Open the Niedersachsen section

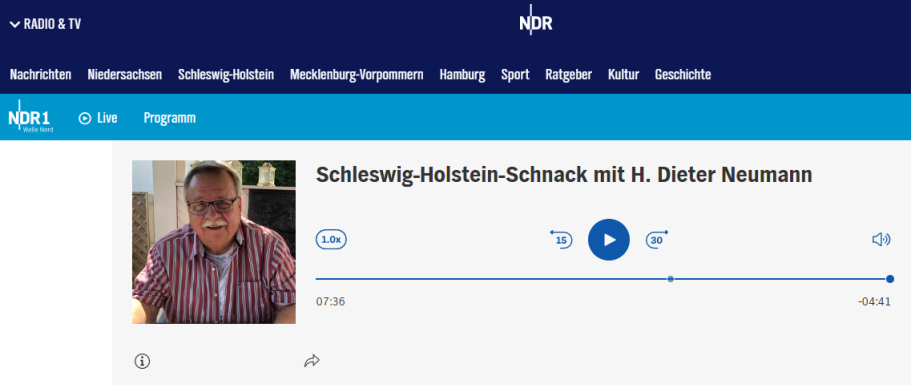pos(125,74)
